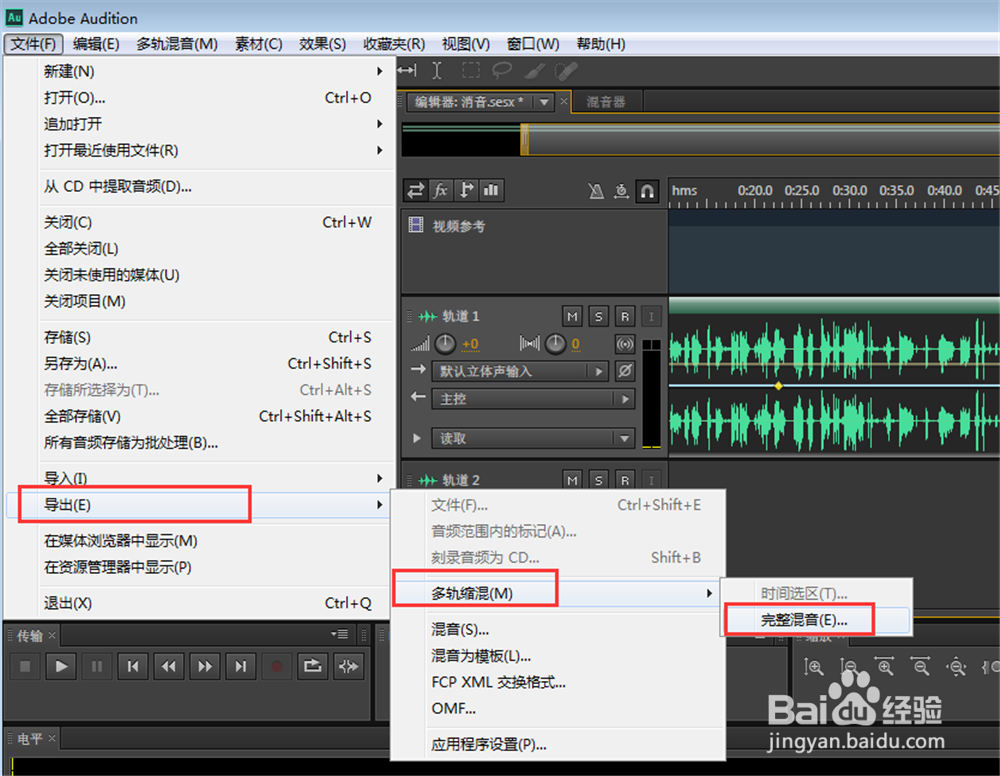Toggle the metronome icon
The height and width of the screenshot is (776, 1000).
pos(596,191)
